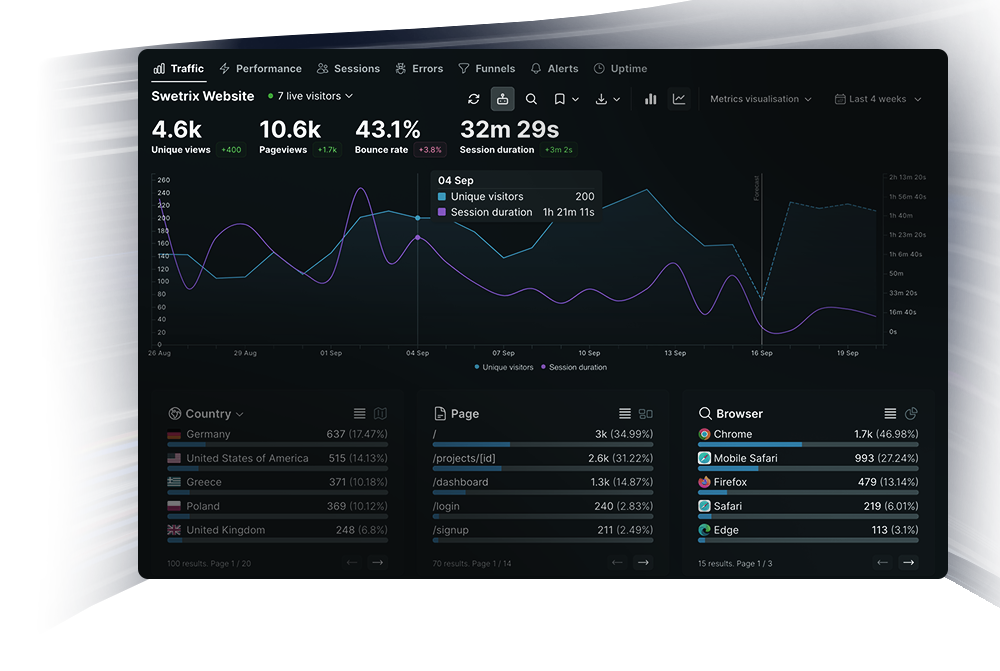1000x671 pixels.
Task: Toggle Session duration series in chart legend
Action: click(574, 367)
